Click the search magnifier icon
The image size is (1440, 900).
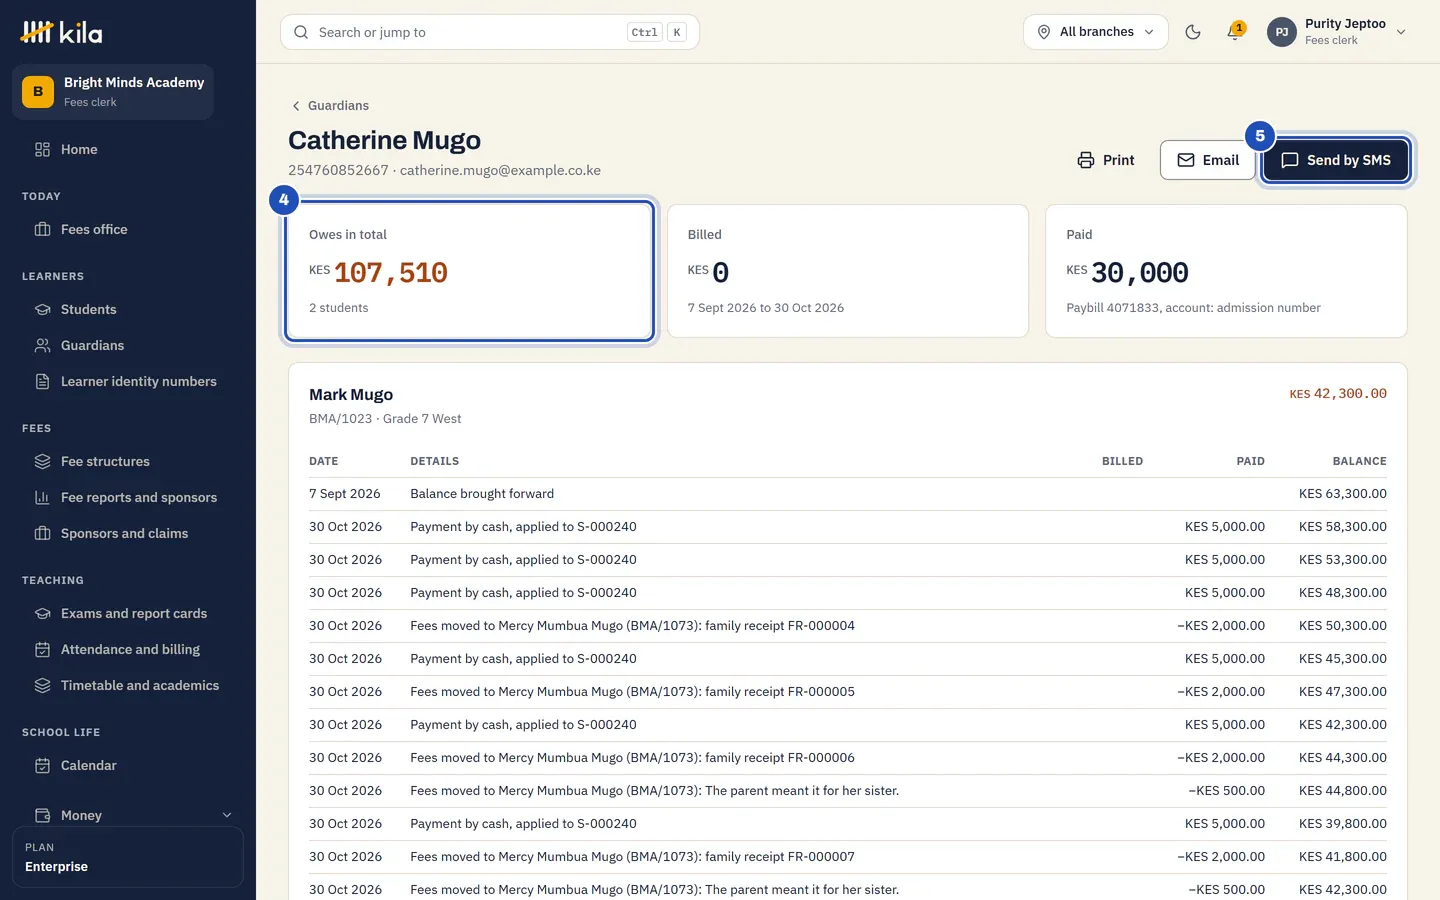coord(301,32)
